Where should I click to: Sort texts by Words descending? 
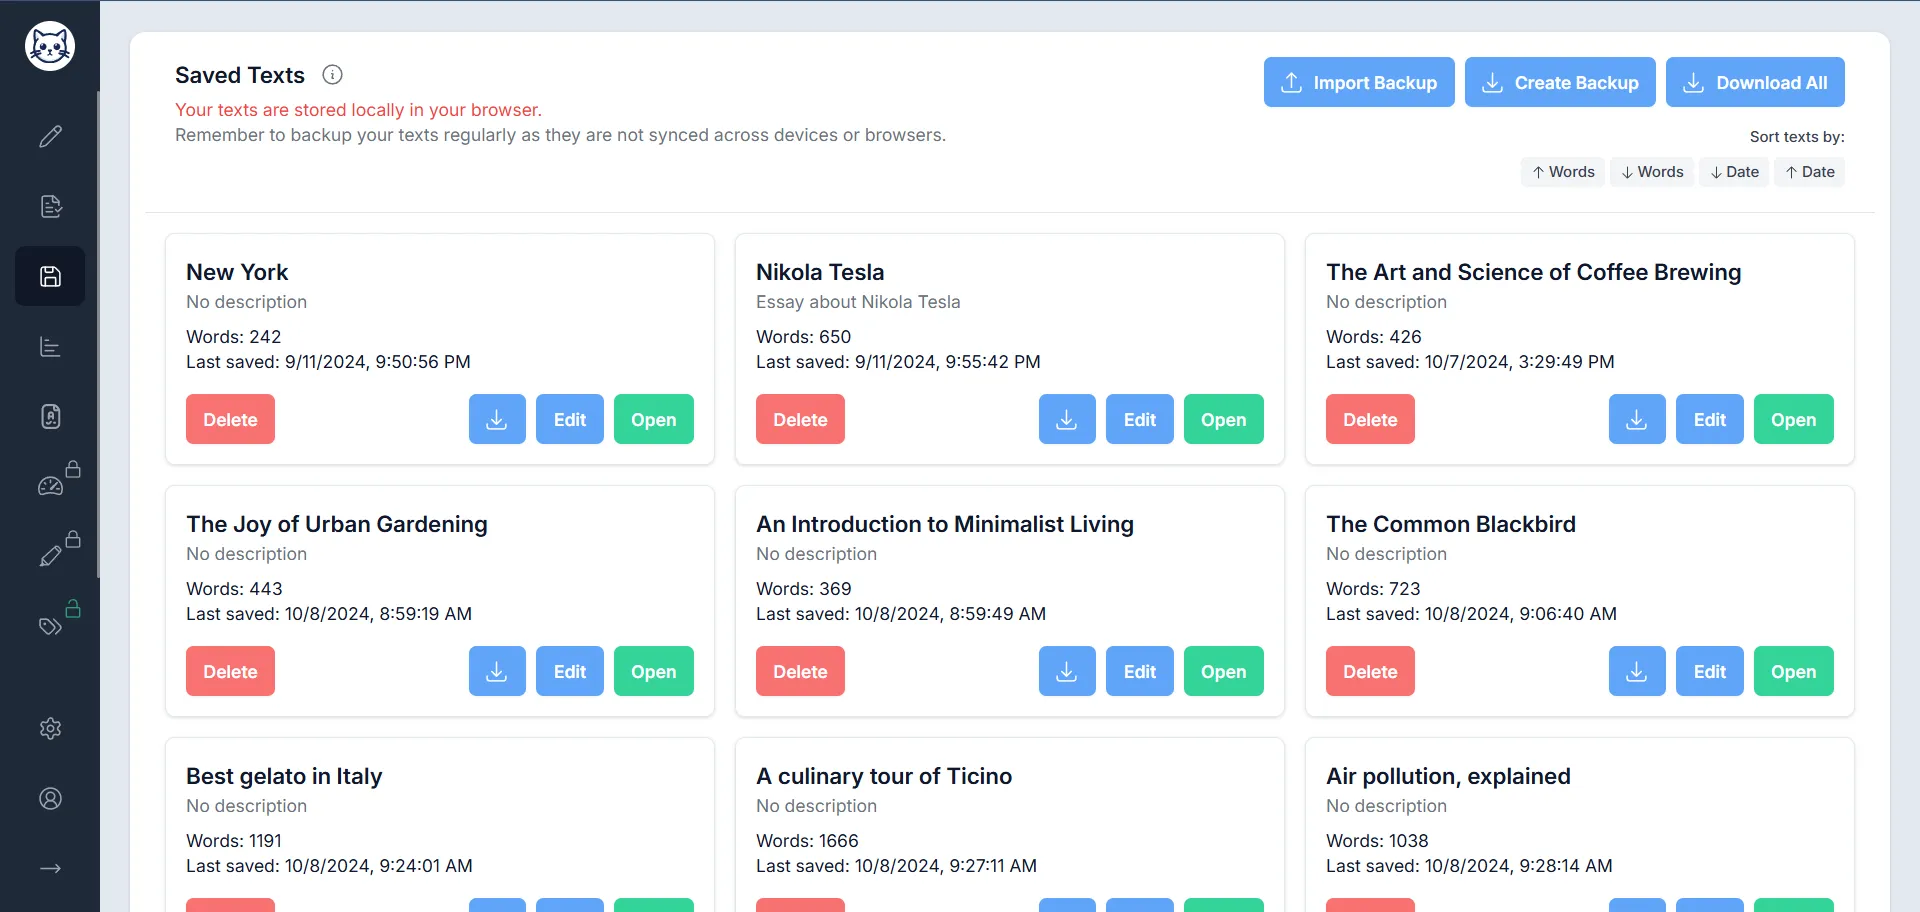click(x=1652, y=172)
